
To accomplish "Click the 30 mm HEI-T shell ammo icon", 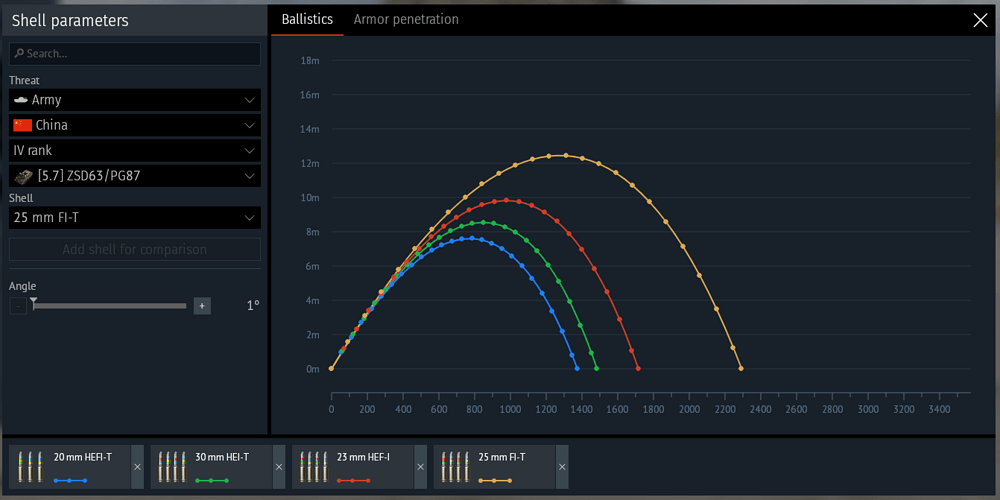I will tap(172, 466).
